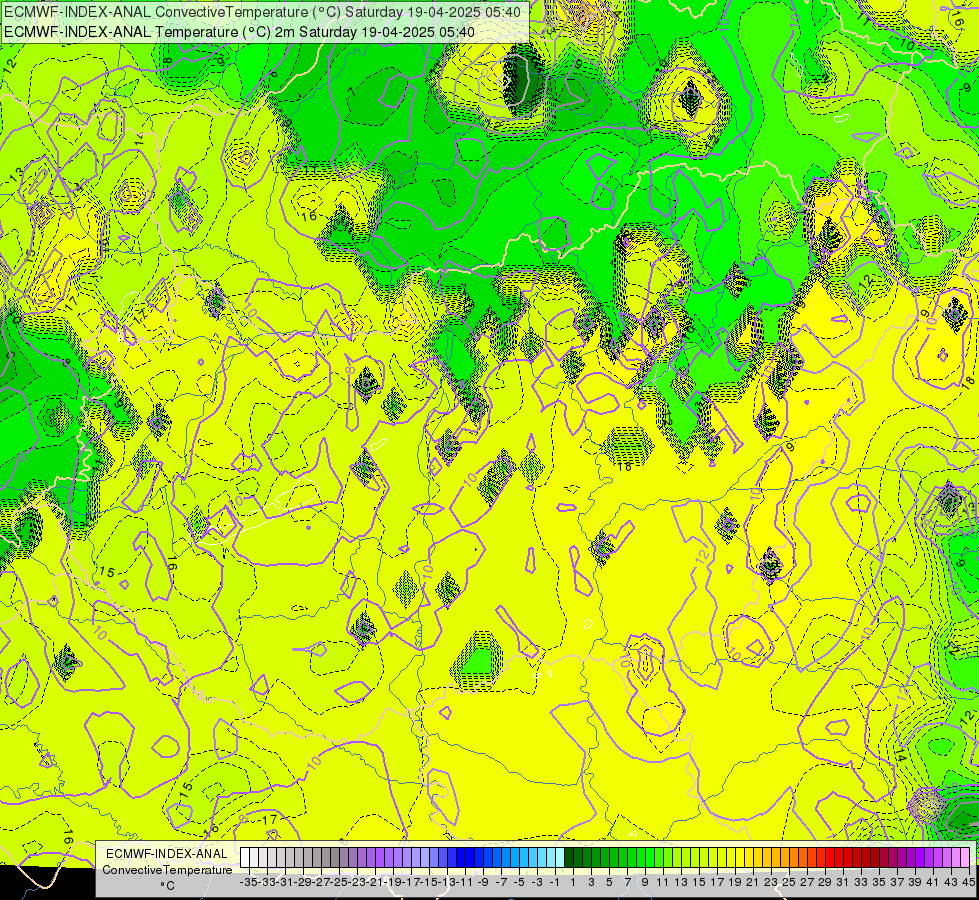Screen dimensions: 979x900
Task: Select the dark green legend swatch above 1
Action: click(x=569, y=858)
